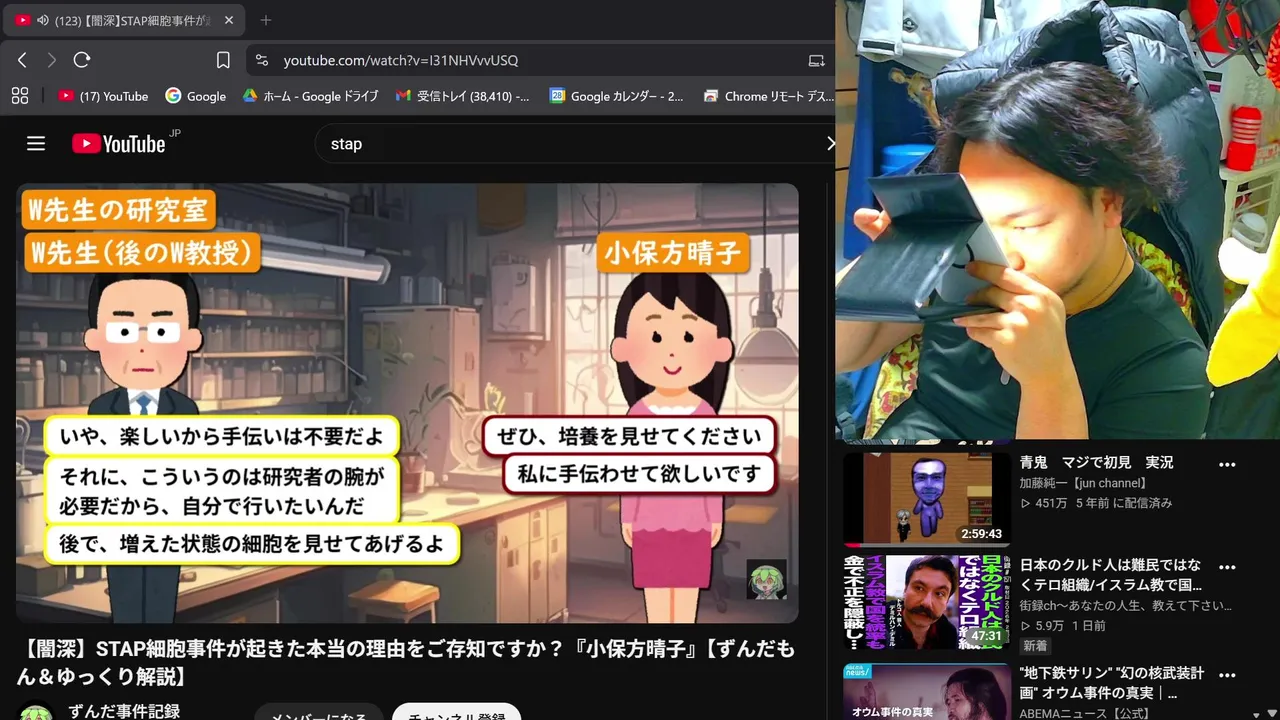Click the youtube.com address bar URL

point(401,60)
